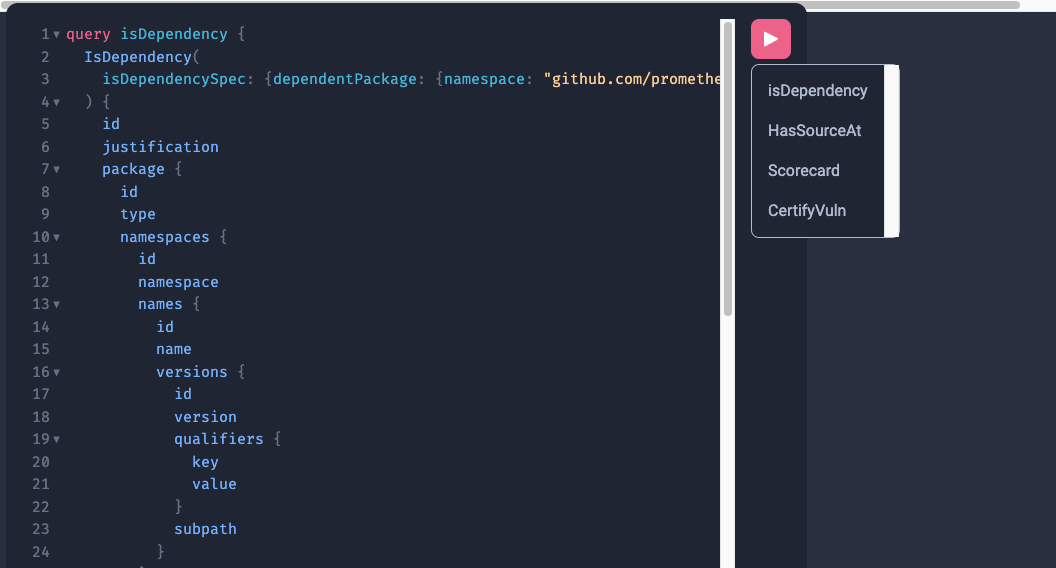Collapse the qualifiers block on line 19
Screen dimensions: 1056x568
[x=57, y=440]
